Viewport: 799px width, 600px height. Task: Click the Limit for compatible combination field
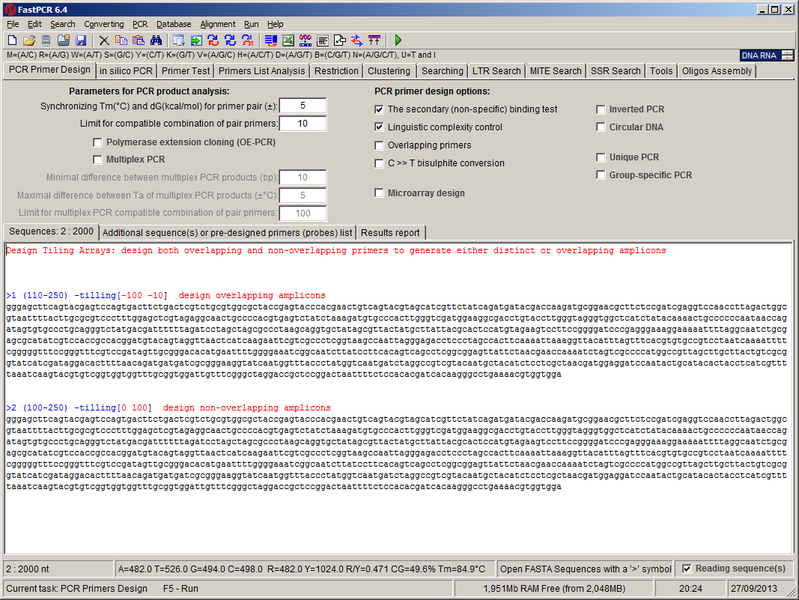click(x=303, y=123)
